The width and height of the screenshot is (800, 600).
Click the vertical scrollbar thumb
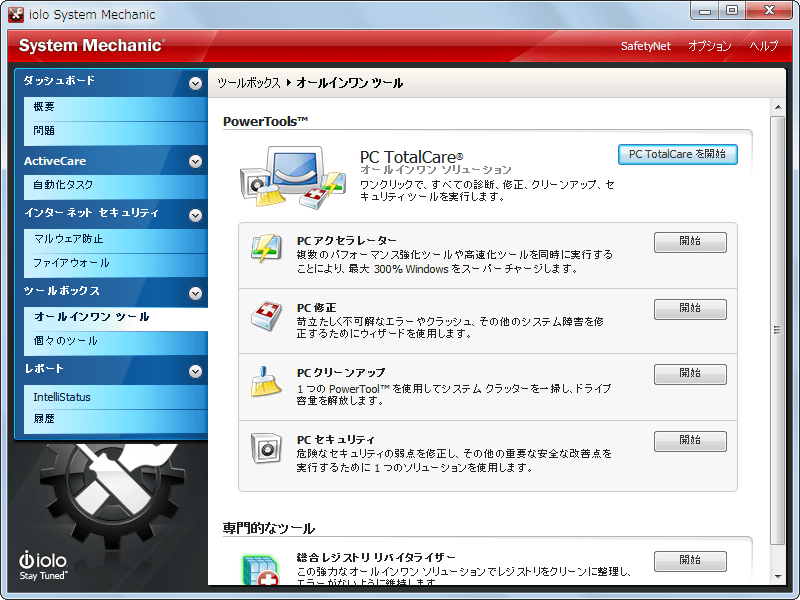pos(778,330)
